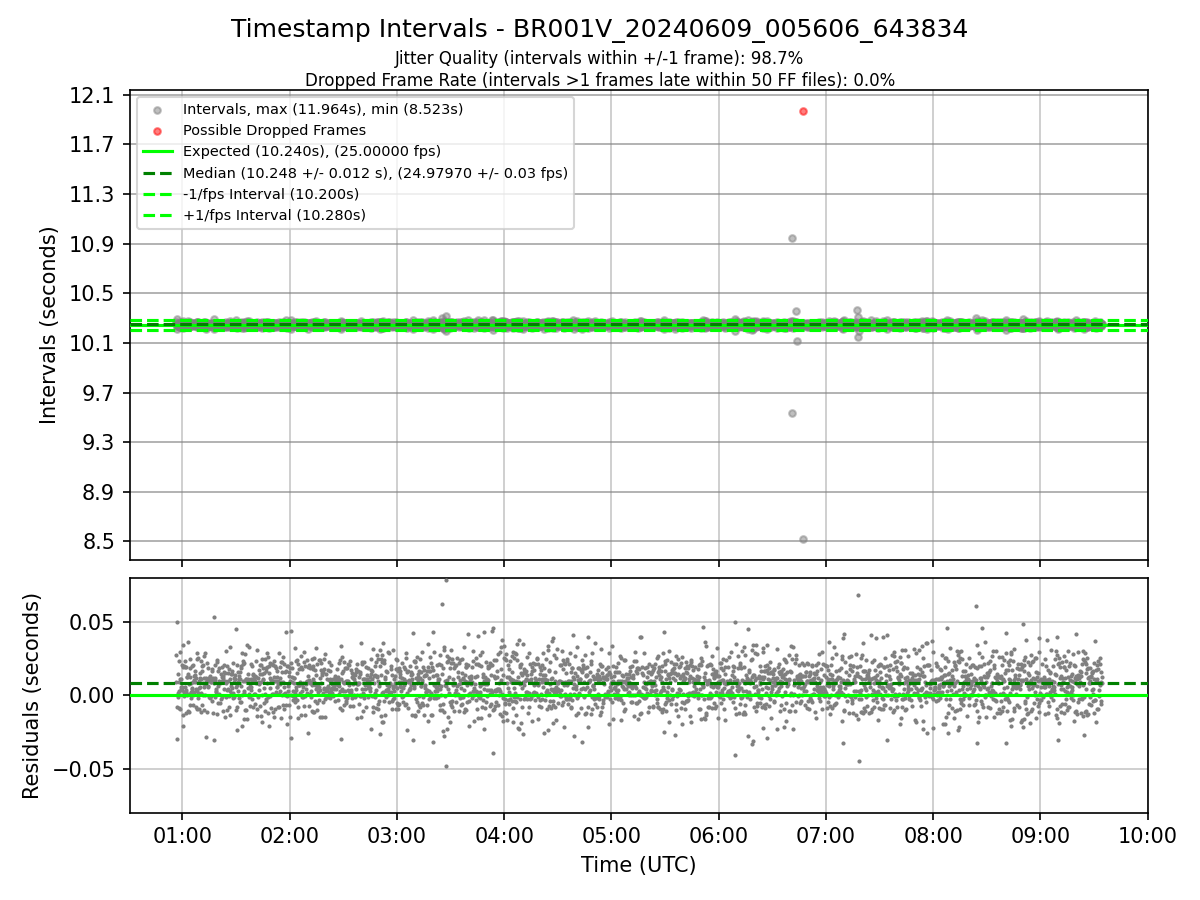Click the gray dot marker in the legend
The image size is (1200, 900).
(157, 109)
